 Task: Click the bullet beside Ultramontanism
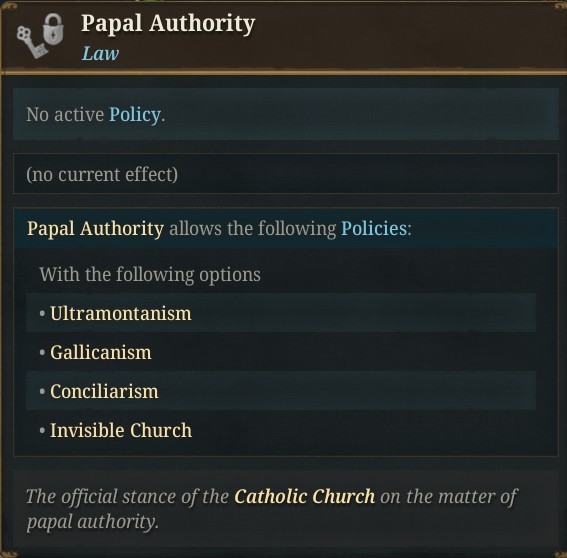42,313
